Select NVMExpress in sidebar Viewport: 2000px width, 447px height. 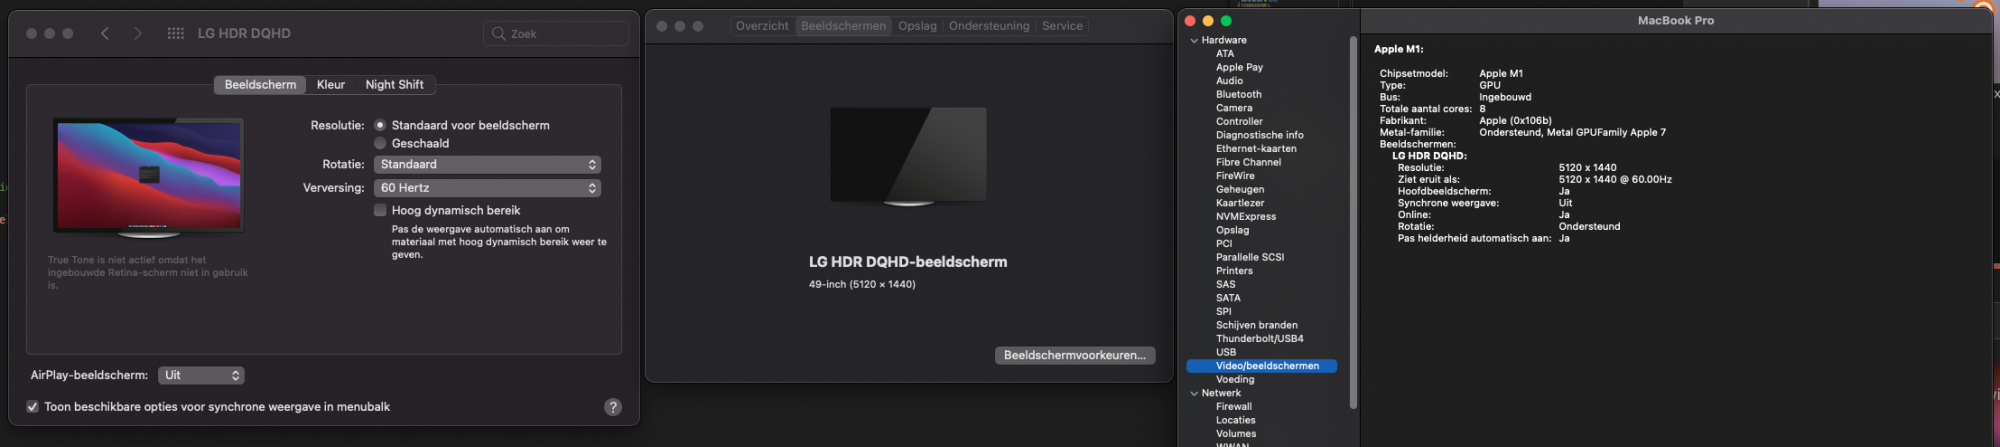[1246, 216]
